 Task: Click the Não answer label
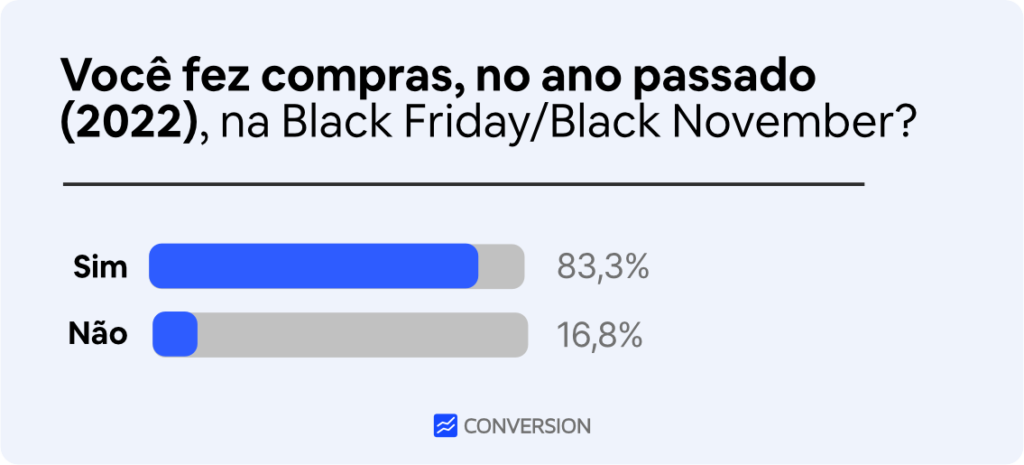tap(98, 334)
